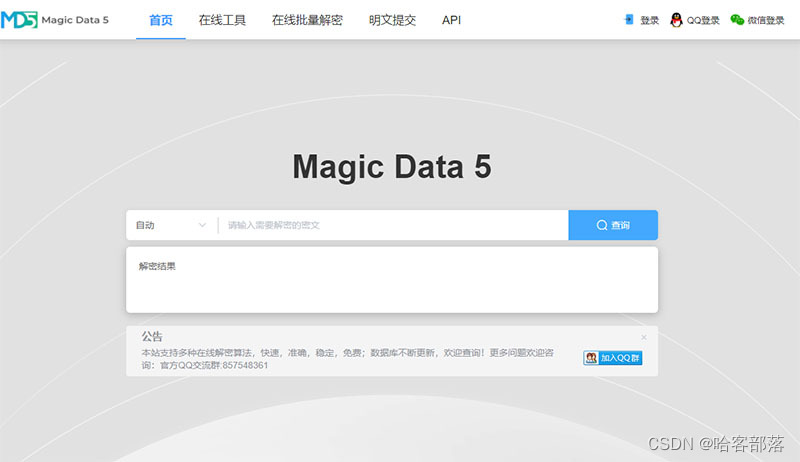This screenshot has height=462, width=800.
Task: Sign in via 微信登录 link
Action: (x=766, y=20)
